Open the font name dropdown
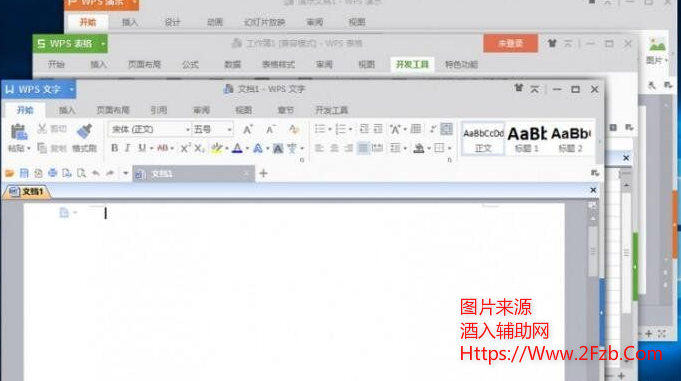The height and width of the screenshot is (381, 681). (x=188, y=129)
